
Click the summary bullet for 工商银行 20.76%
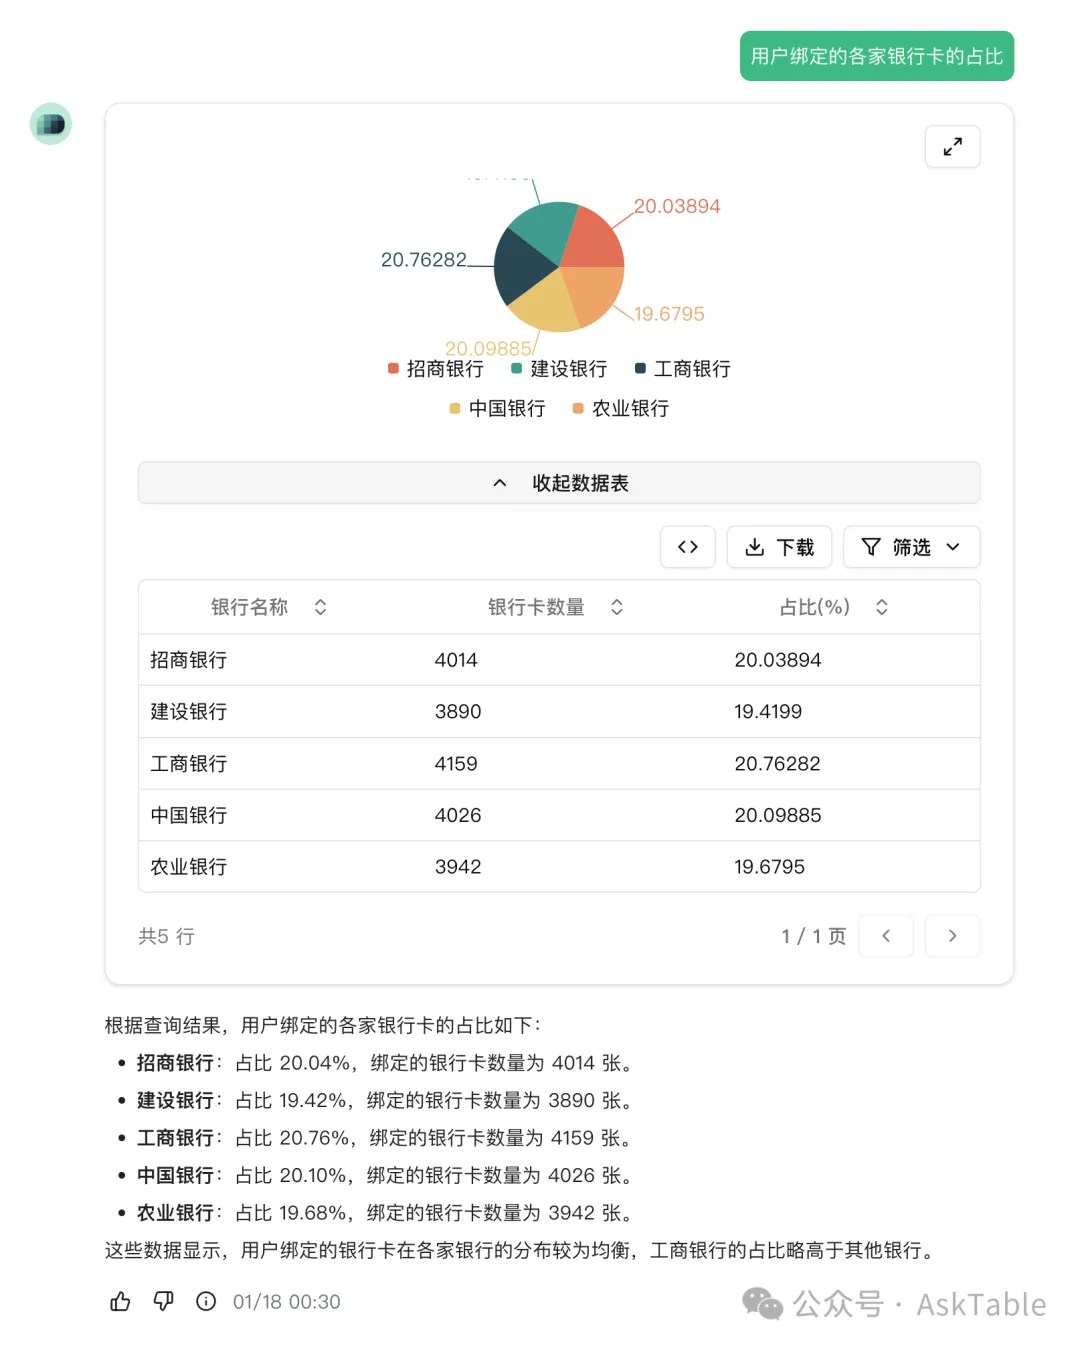coord(383,1138)
